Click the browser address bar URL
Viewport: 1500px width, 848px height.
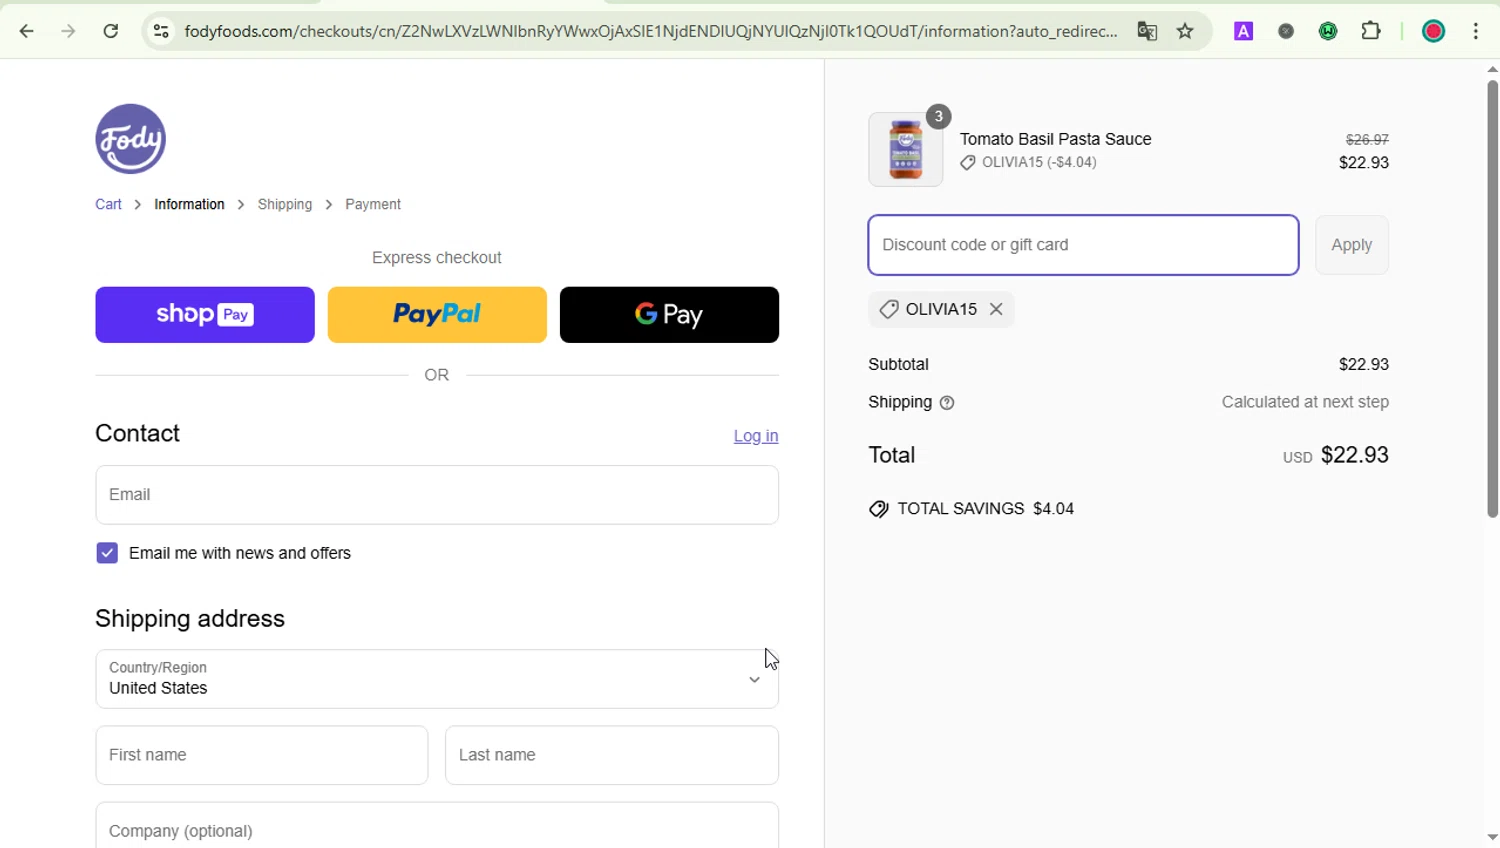[x=650, y=31]
